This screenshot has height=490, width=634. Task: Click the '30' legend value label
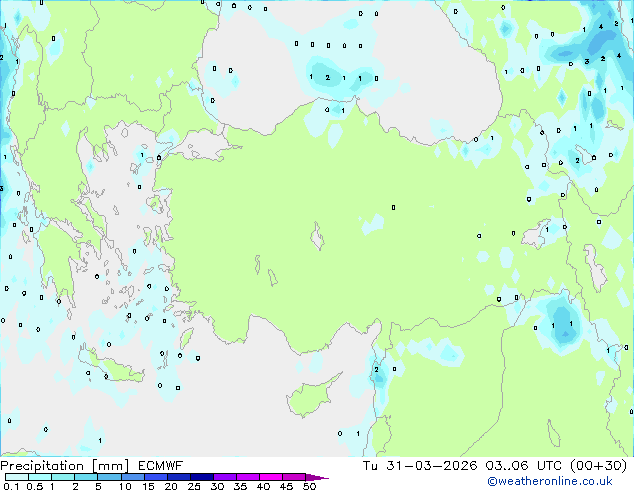click(217, 486)
